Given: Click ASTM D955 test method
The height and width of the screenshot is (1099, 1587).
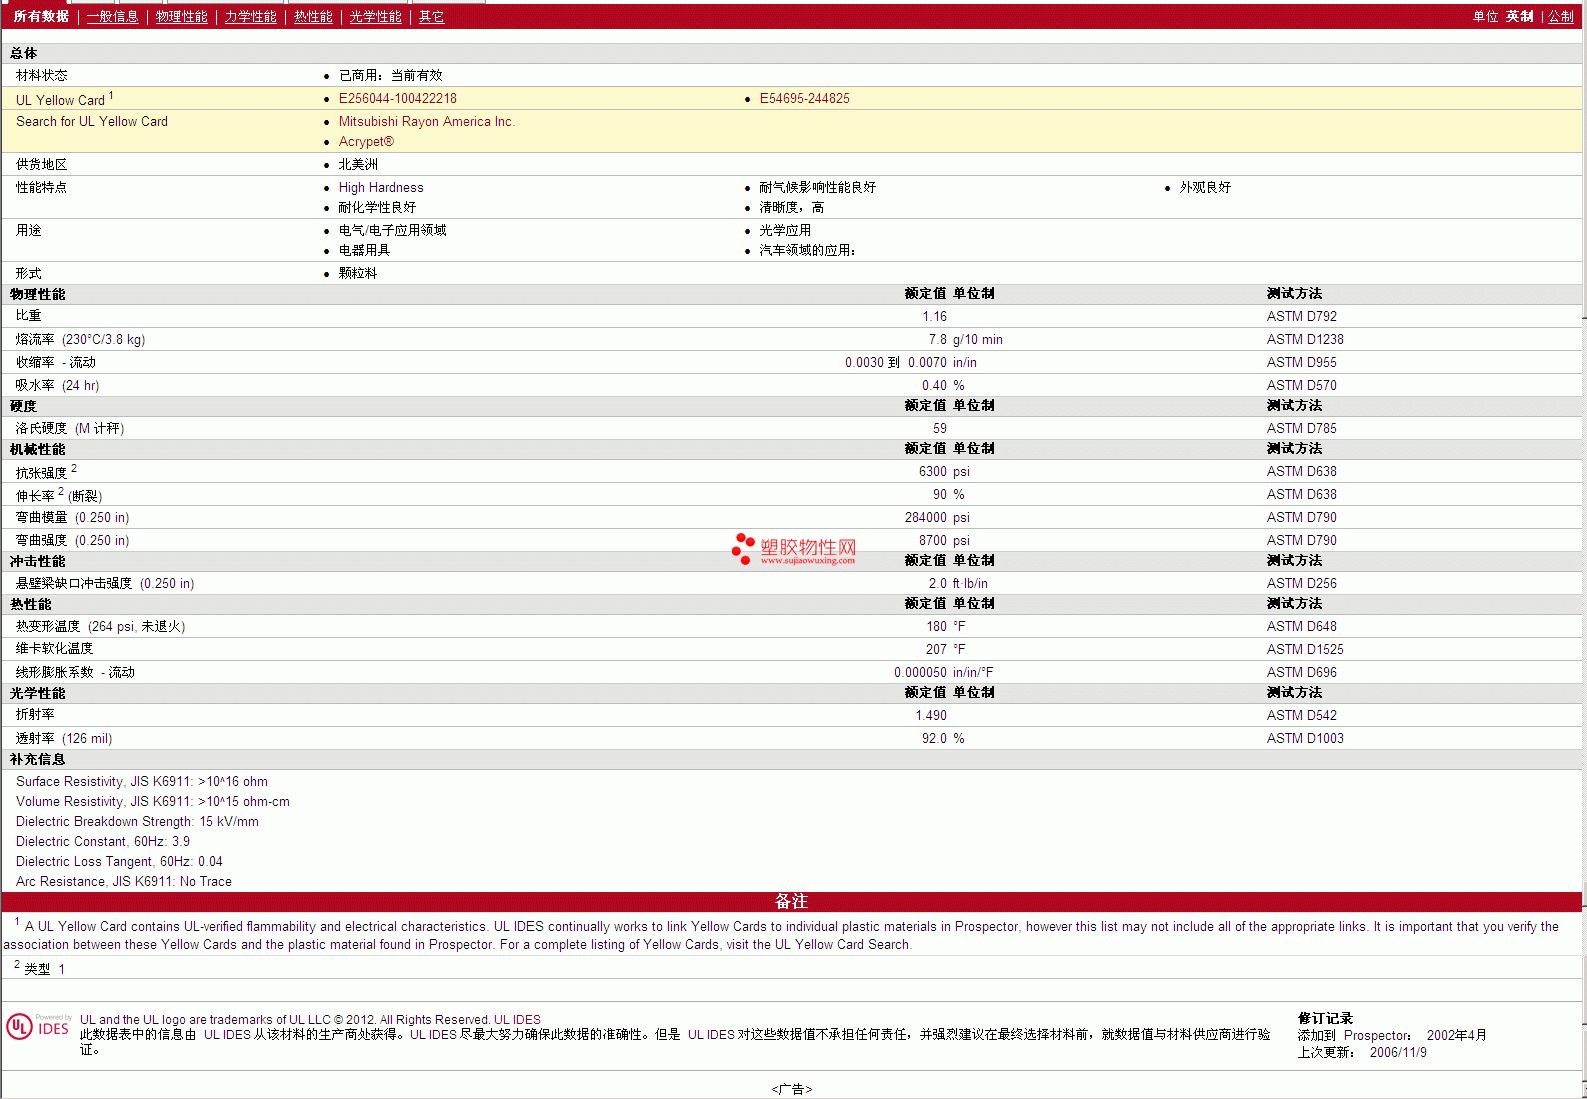Looking at the screenshot, I should [x=1302, y=363].
